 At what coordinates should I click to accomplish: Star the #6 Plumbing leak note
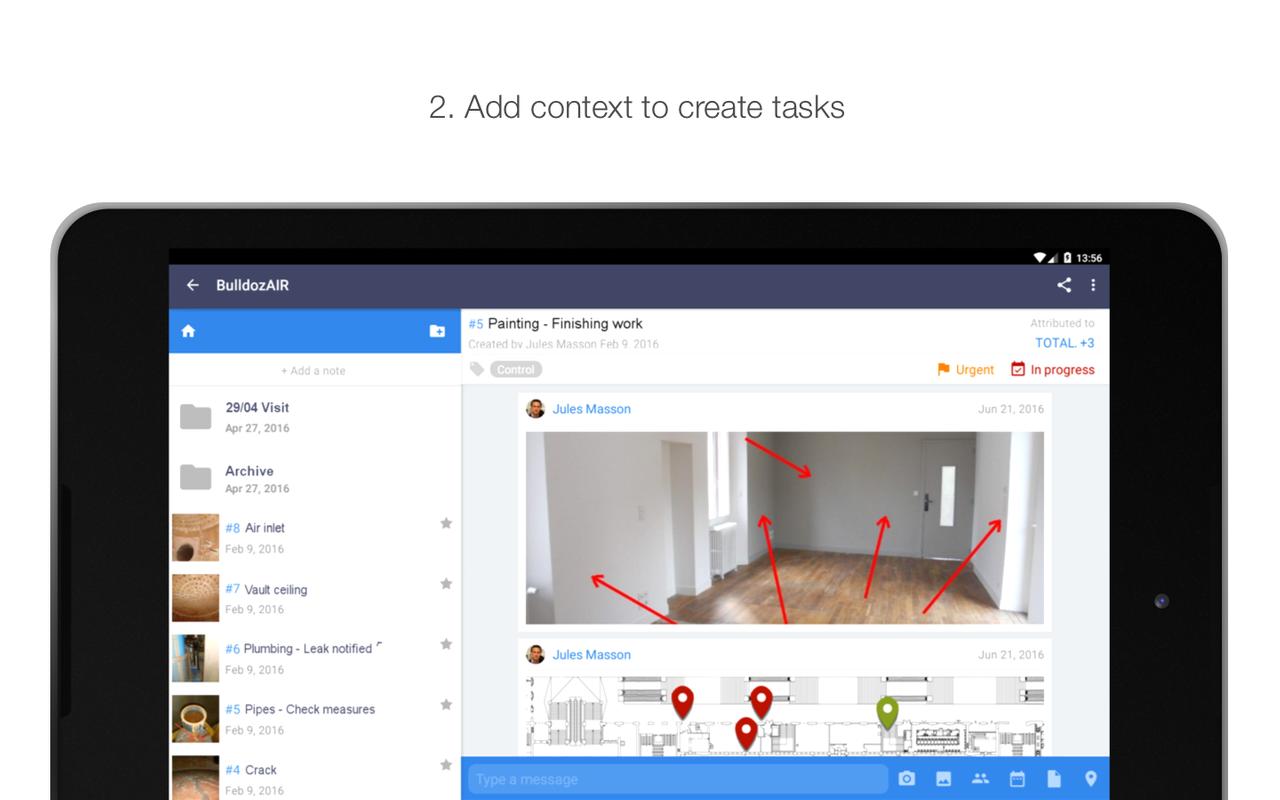(x=446, y=644)
